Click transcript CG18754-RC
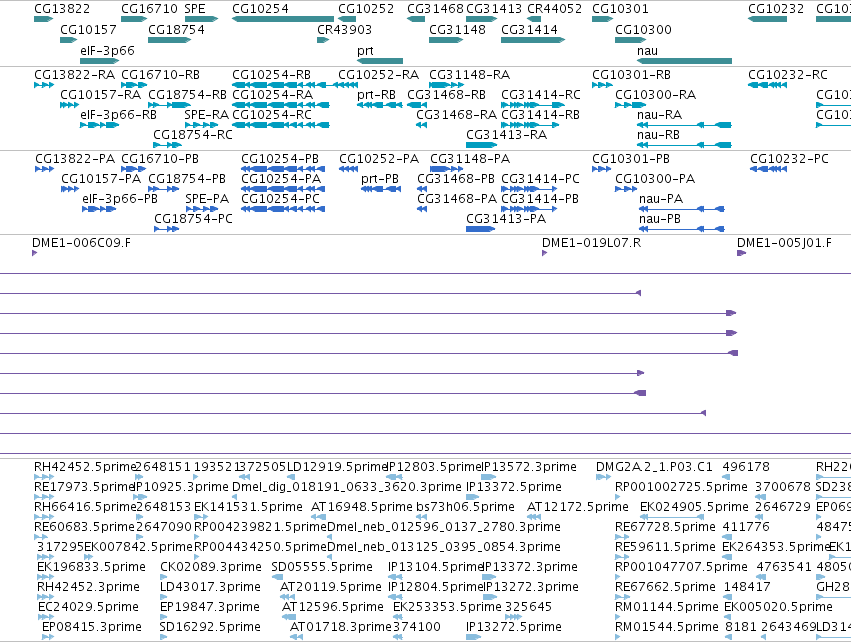 click(x=193, y=135)
